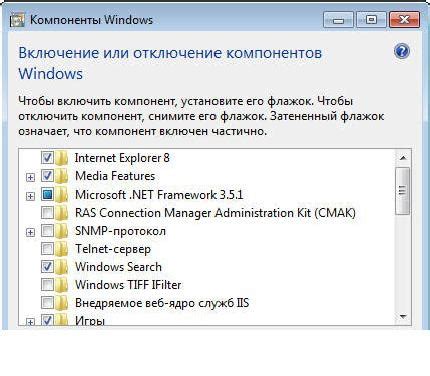
Task: Enable the Telnet-сервер checkbox
Action: coord(47,248)
